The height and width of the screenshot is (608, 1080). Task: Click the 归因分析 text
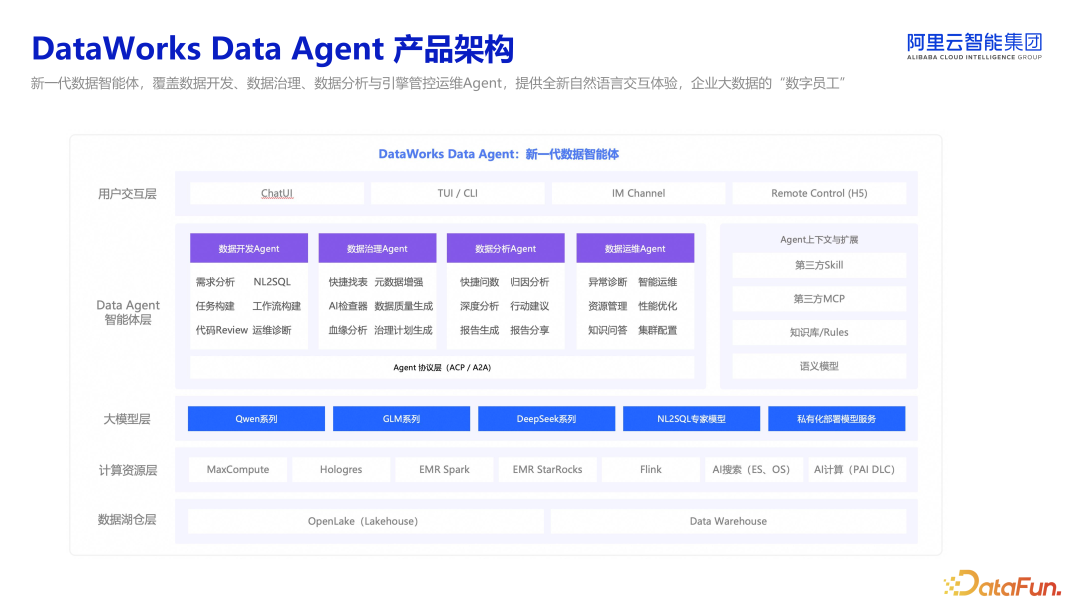click(530, 282)
